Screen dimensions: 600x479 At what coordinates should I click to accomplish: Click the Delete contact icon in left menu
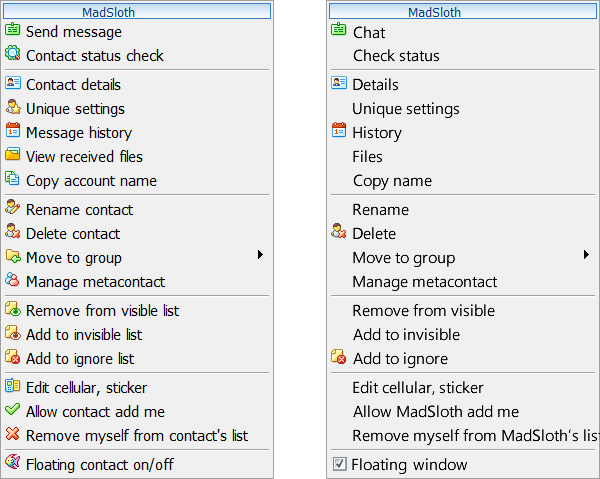12,233
